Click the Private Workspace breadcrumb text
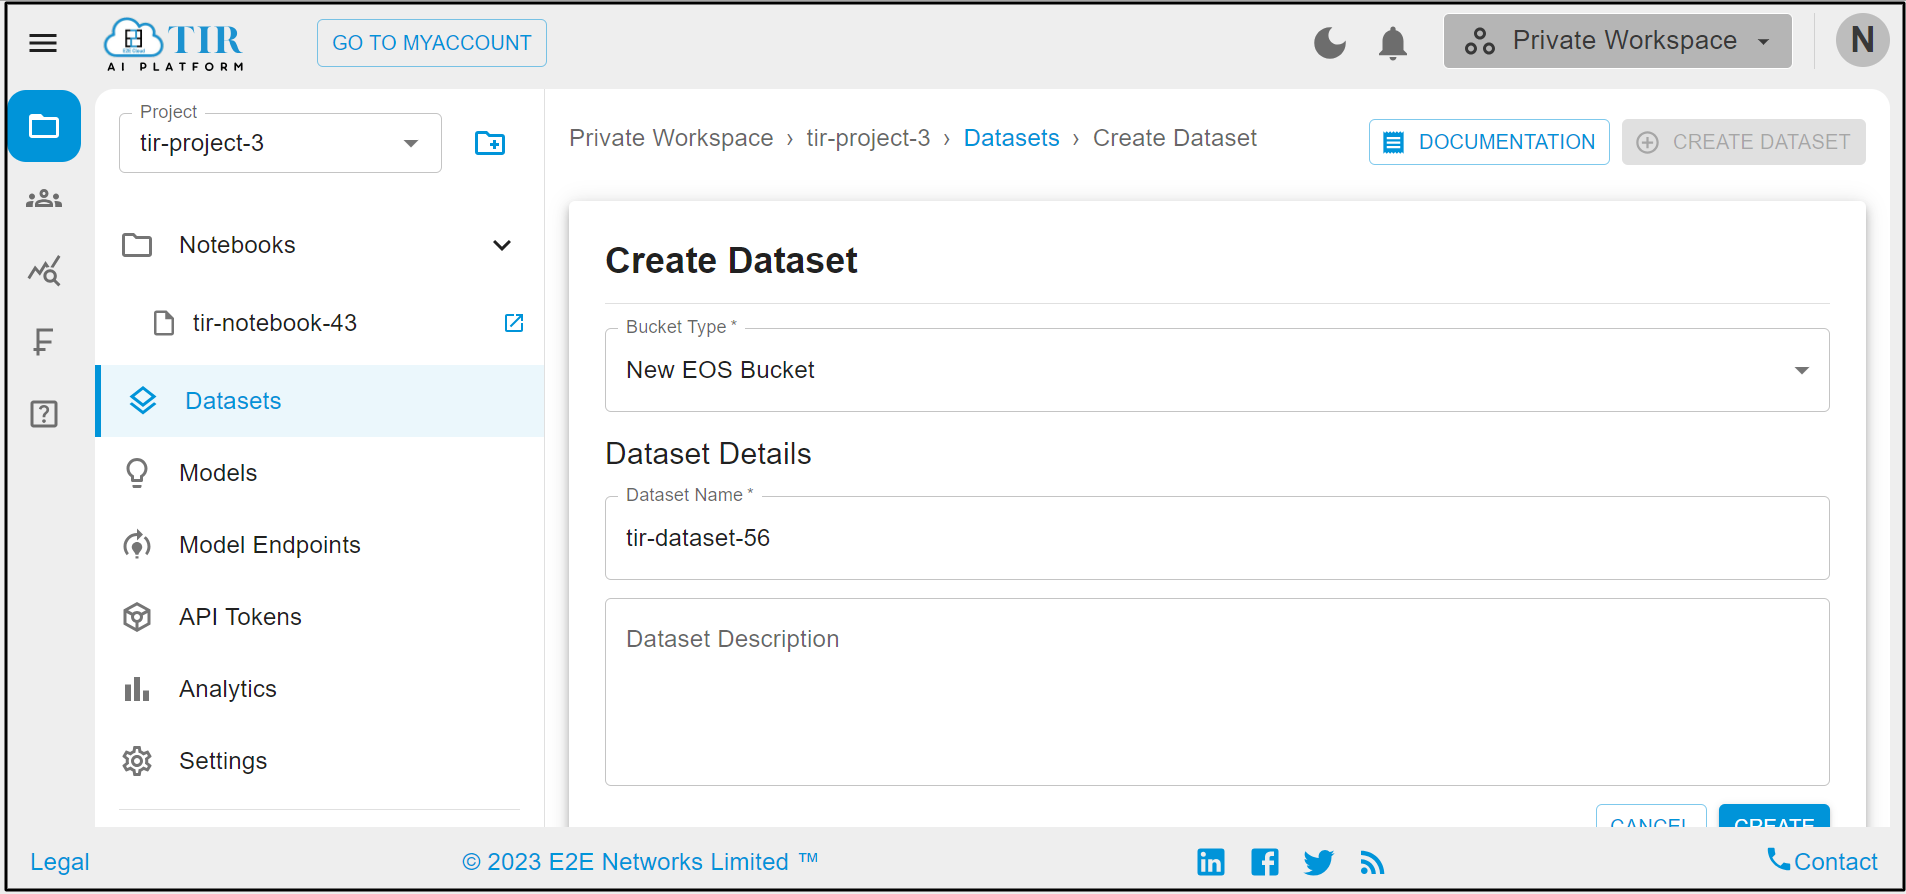 pos(671,138)
